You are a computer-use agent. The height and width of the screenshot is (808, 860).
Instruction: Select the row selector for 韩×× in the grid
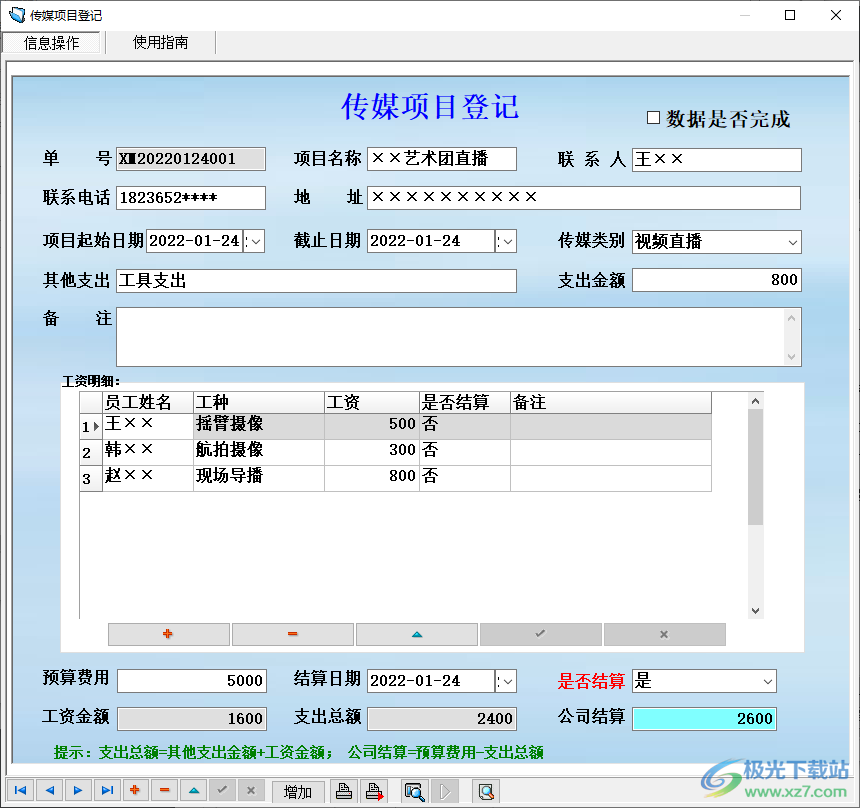pyautogui.click(x=91, y=450)
